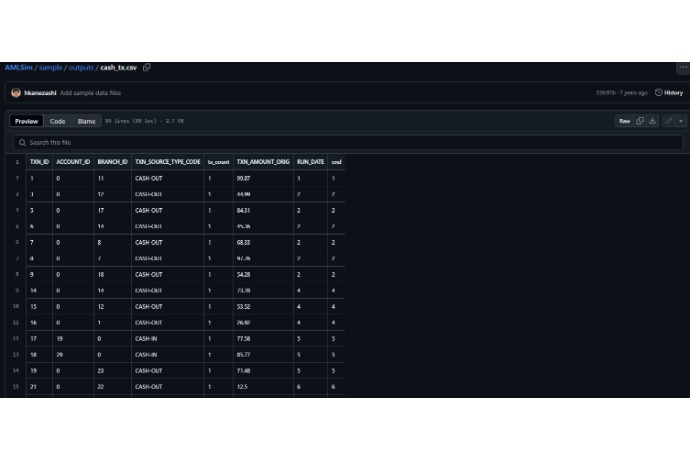This screenshot has height=460, width=690.
Task: Switch to the Preview tab
Action: 26,121
